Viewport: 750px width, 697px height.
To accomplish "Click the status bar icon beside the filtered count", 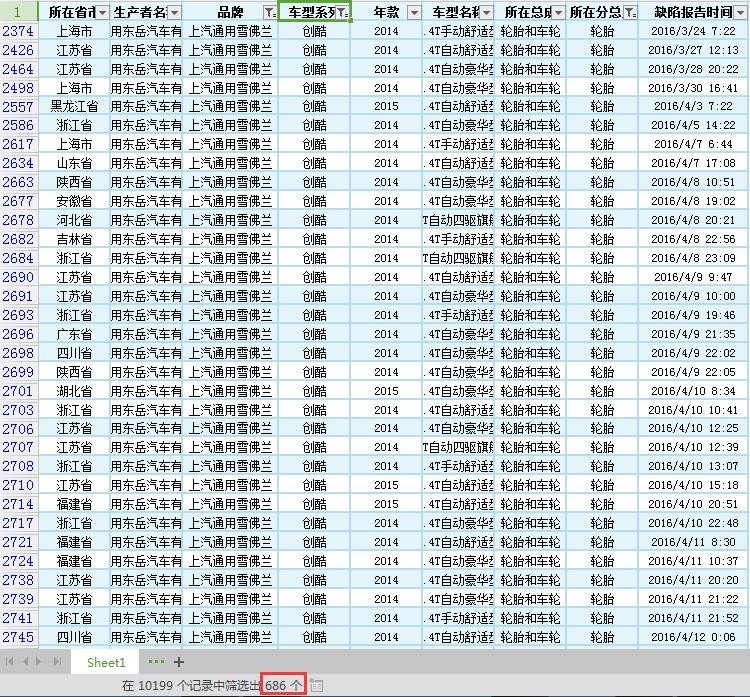I will (x=316, y=686).
